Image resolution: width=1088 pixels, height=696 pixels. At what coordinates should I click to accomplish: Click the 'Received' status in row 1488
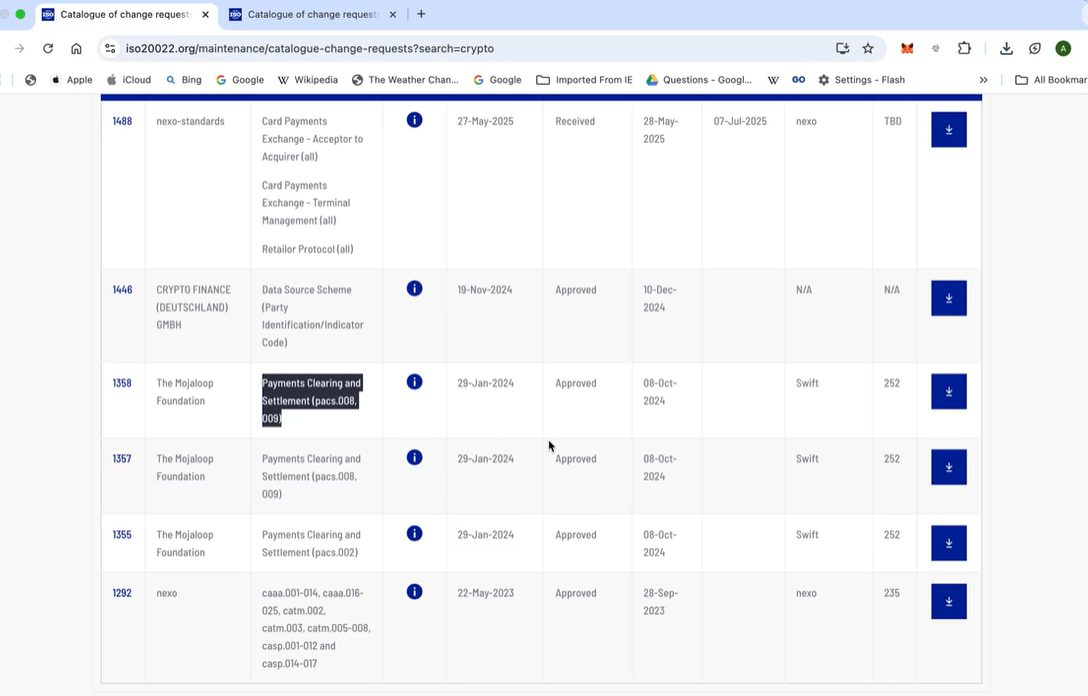[575, 121]
